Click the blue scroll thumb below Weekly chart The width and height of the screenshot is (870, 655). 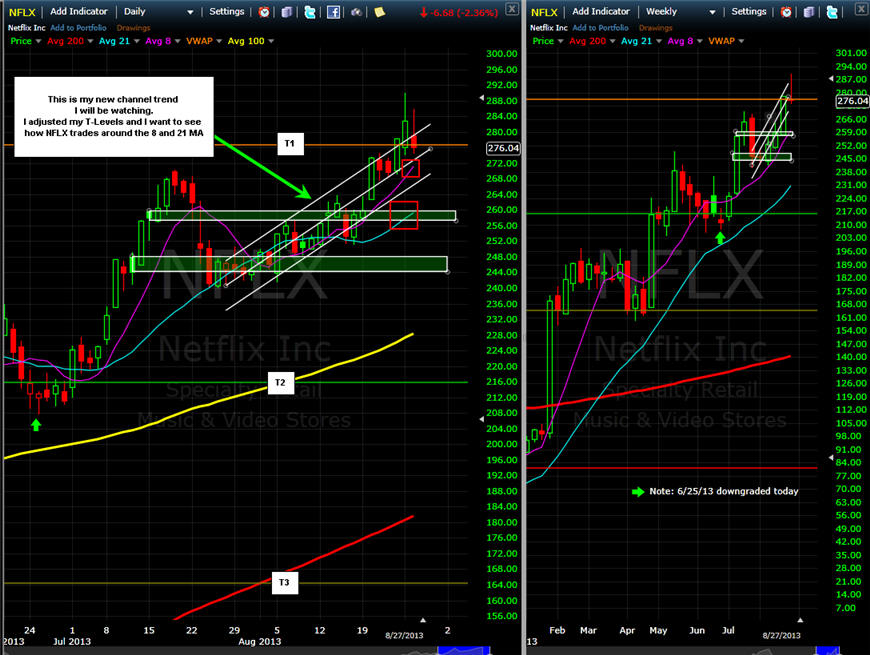tap(827, 651)
